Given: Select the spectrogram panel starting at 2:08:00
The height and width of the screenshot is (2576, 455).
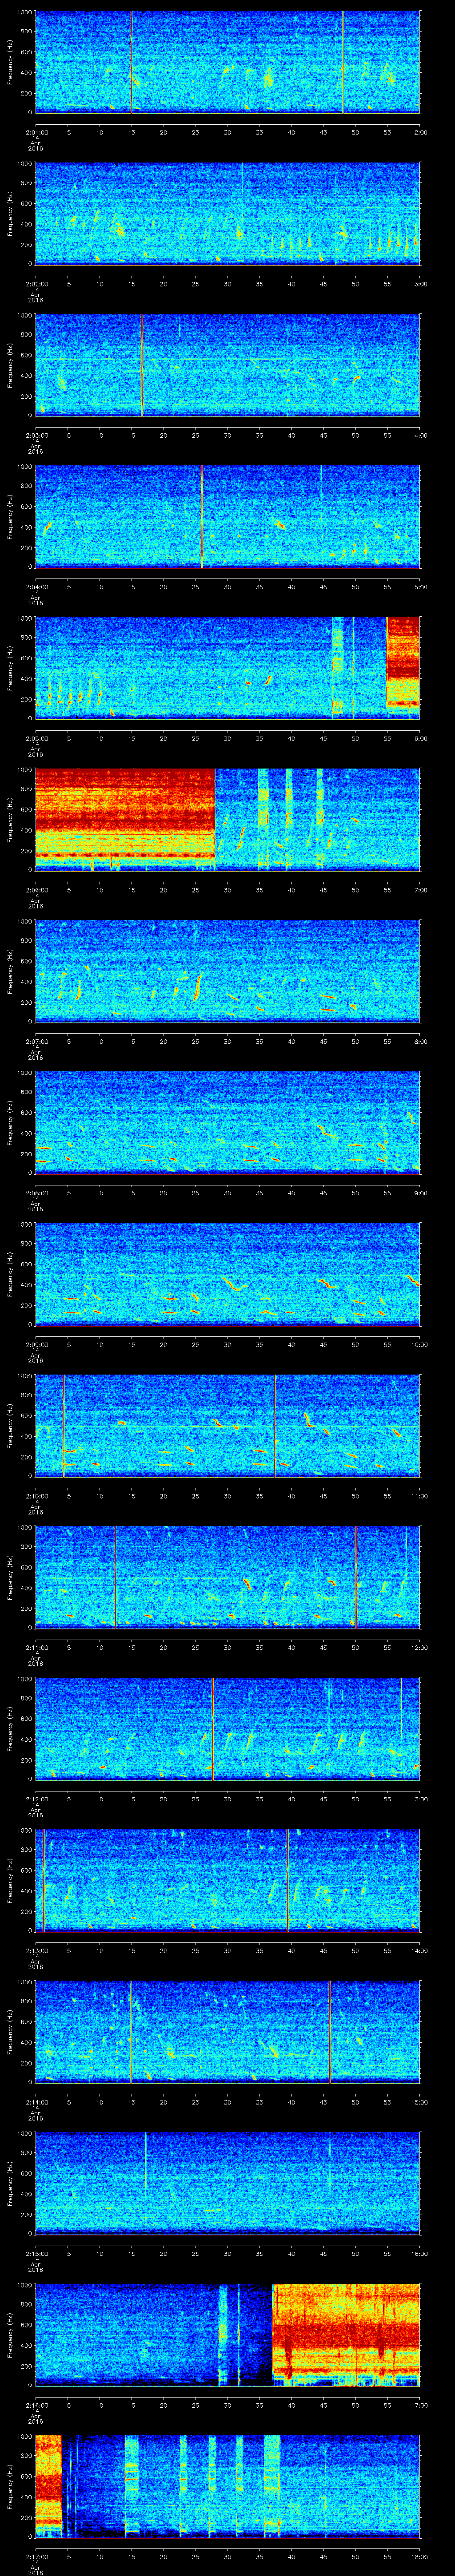Looking at the screenshot, I should coord(227,1122).
